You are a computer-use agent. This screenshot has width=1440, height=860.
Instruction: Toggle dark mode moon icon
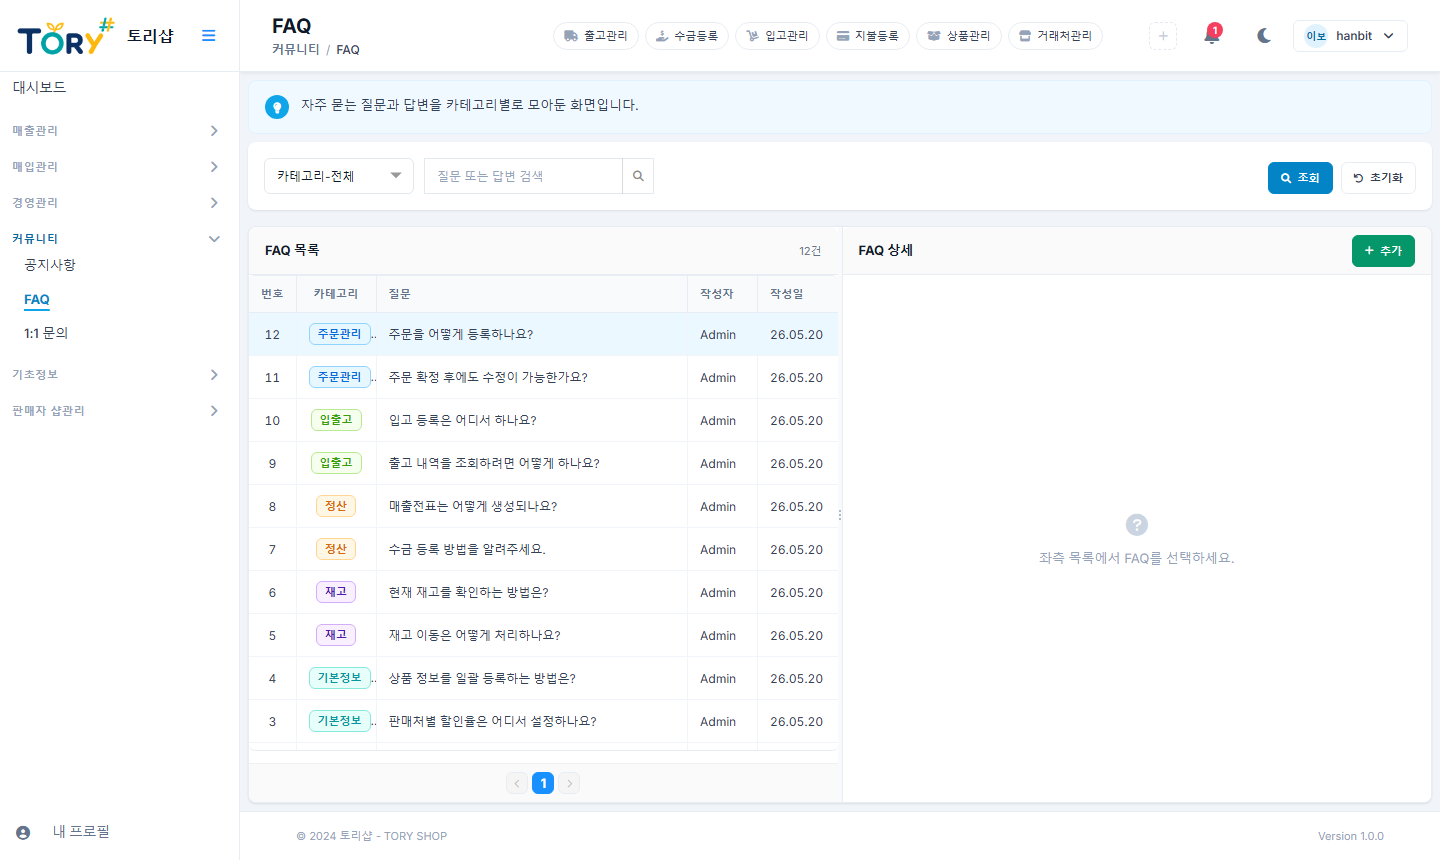(x=1264, y=36)
